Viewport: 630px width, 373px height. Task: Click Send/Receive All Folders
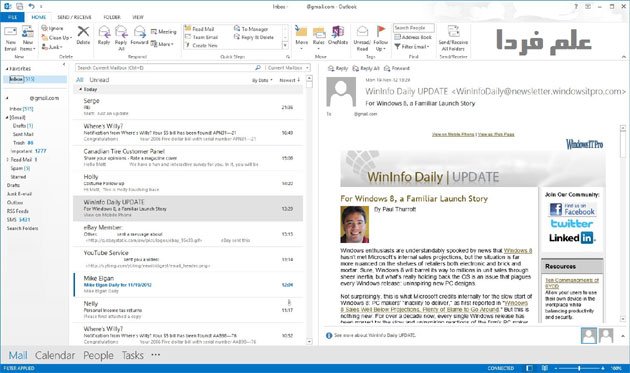[453, 38]
